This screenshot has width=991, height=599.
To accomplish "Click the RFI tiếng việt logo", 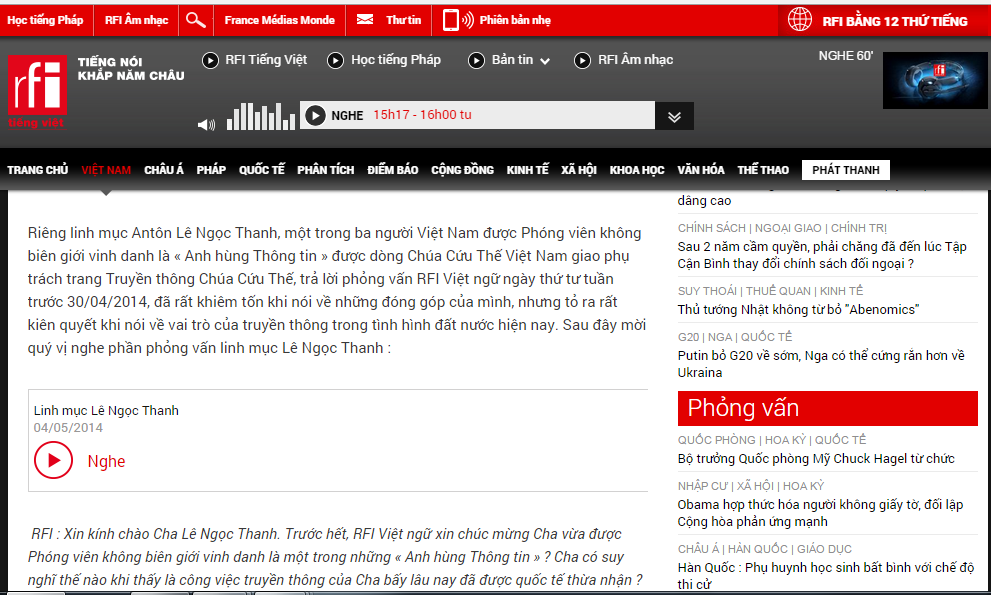I will coord(37,91).
